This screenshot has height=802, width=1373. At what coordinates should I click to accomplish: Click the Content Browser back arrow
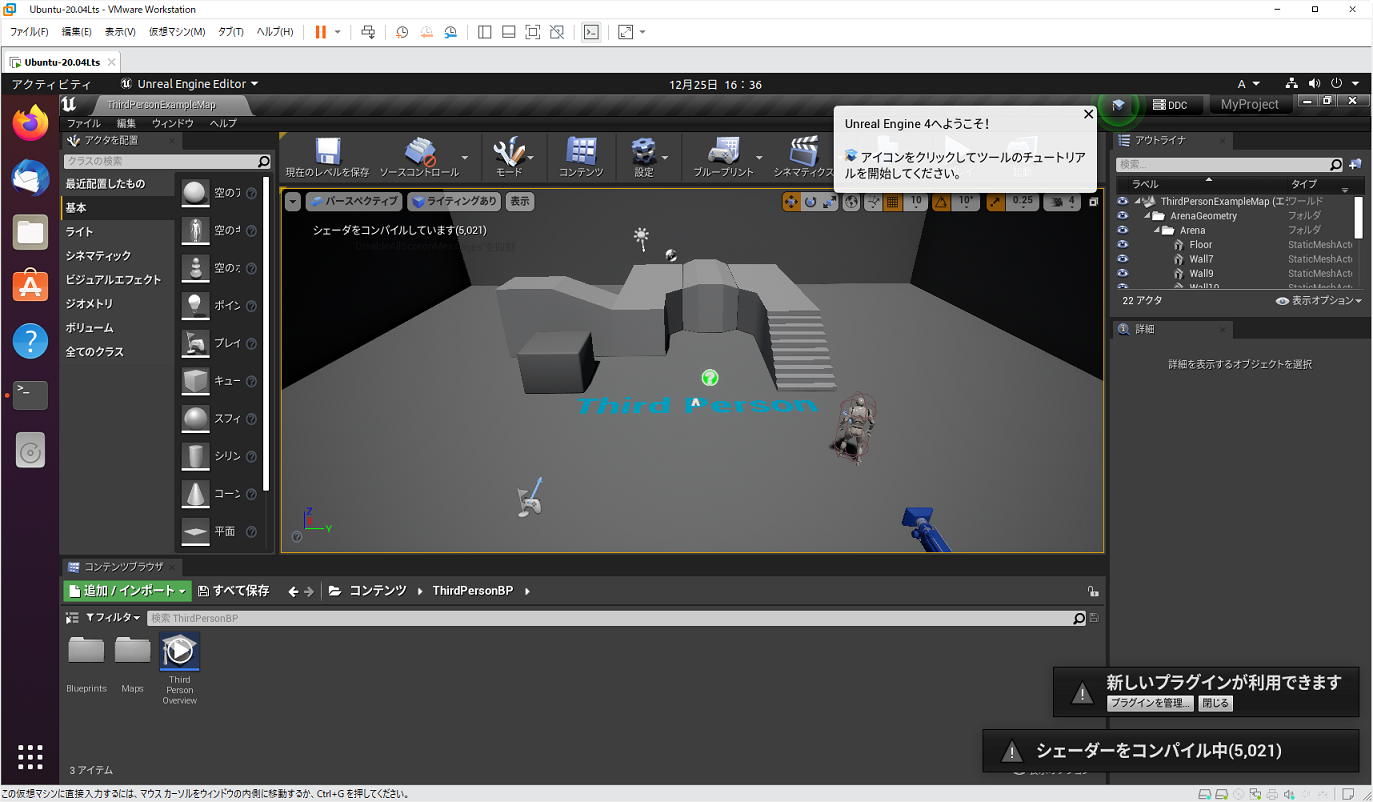coord(293,591)
